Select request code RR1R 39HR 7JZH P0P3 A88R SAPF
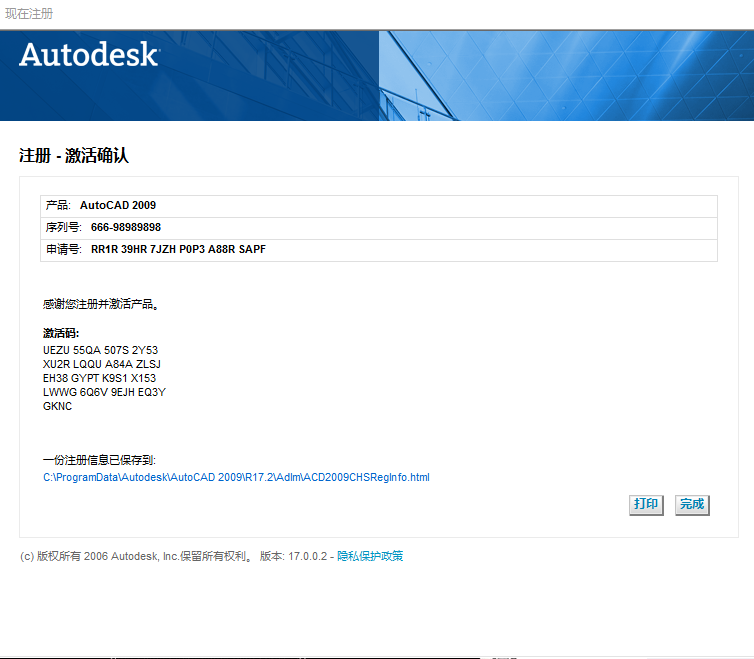 tap(178, 249)
